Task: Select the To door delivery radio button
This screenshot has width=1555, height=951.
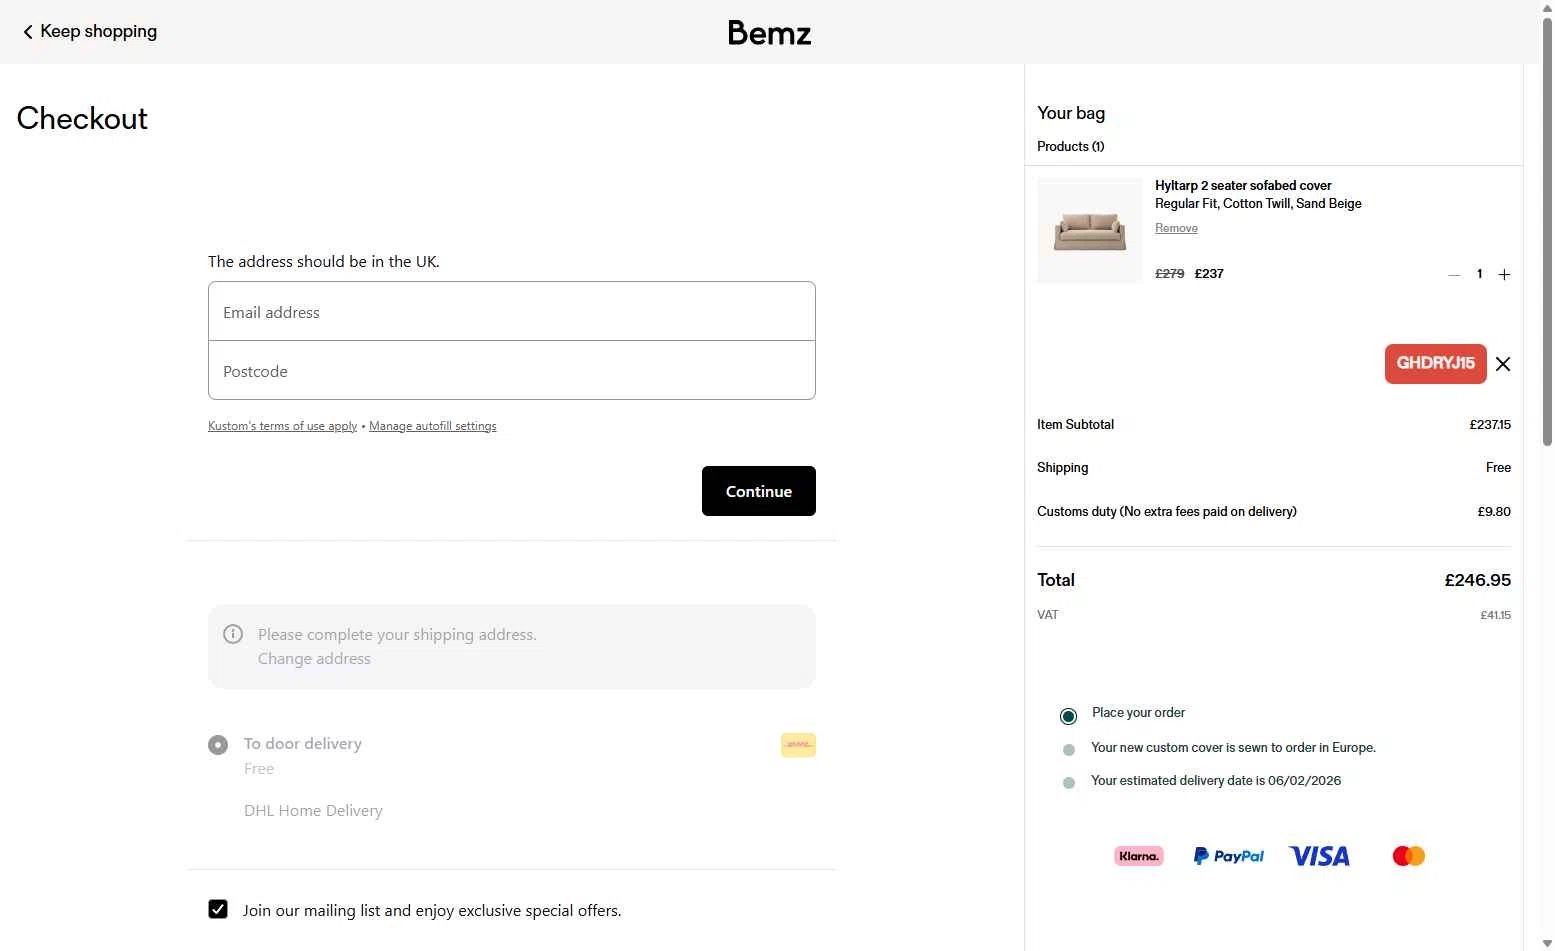Action: click(218, 745)
